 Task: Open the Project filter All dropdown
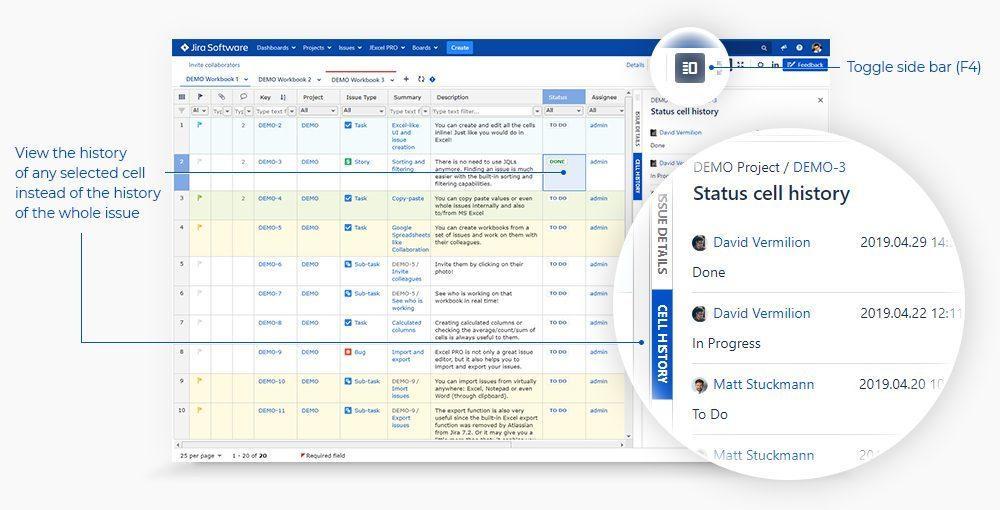click(318, 111)
